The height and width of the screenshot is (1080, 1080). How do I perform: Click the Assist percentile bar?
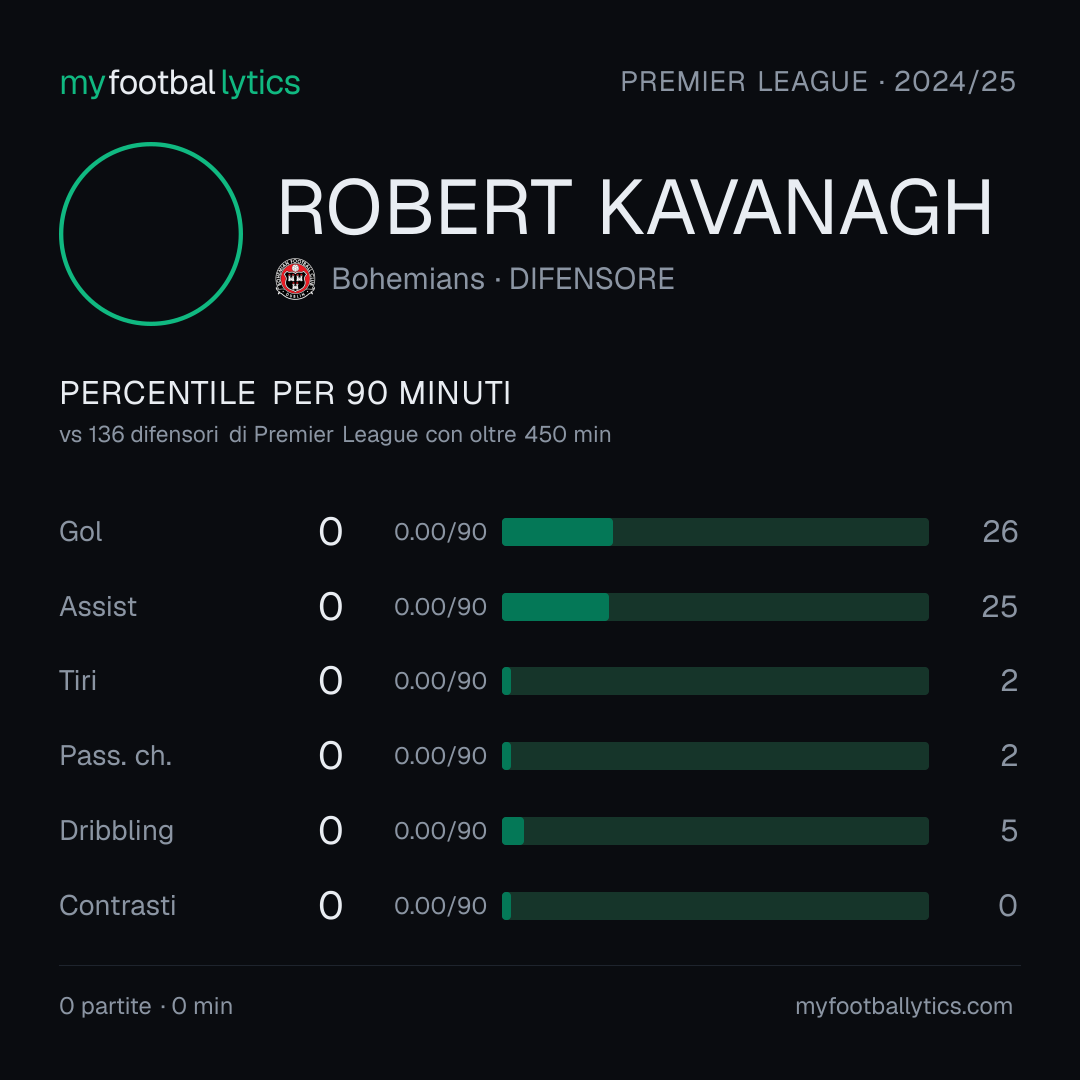(715, 607)
